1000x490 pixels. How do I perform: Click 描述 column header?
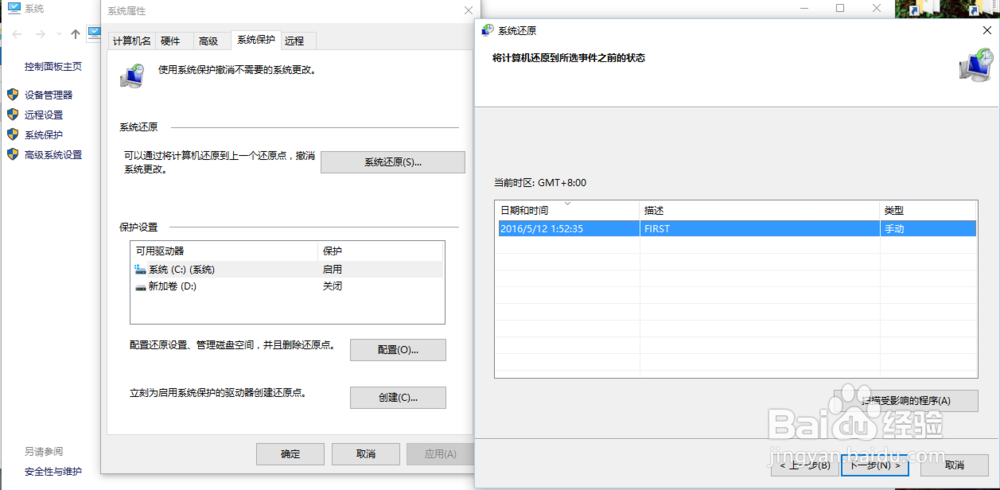(x=760, y=211)
